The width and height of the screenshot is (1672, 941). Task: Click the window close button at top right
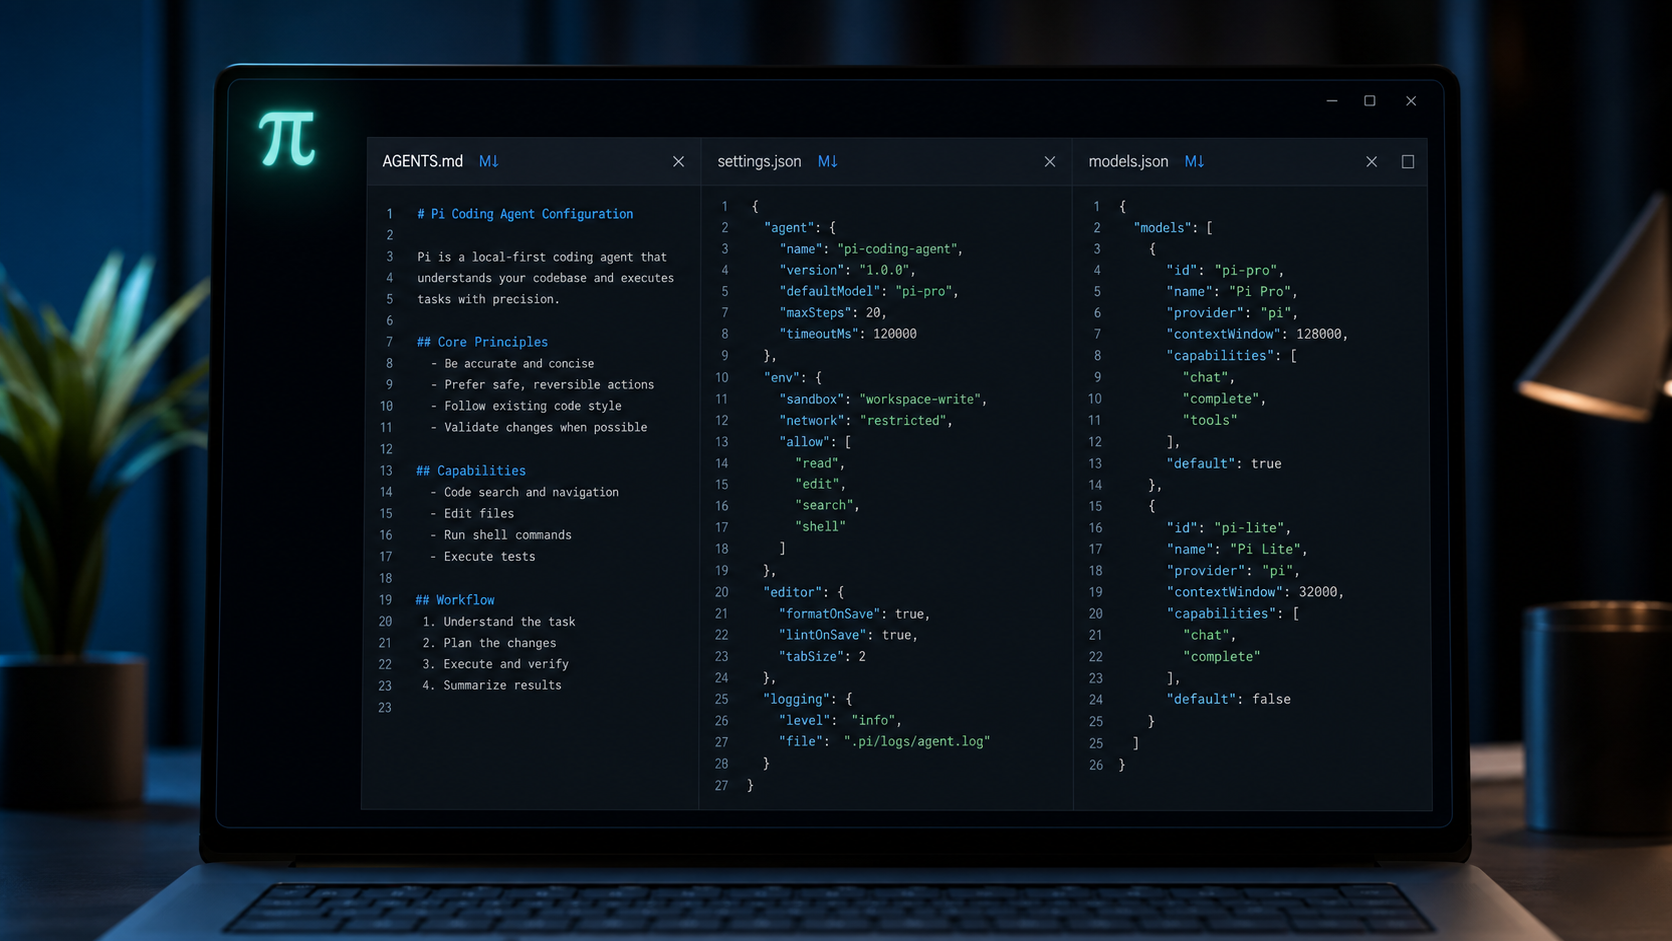click(x=1411, y=101)
